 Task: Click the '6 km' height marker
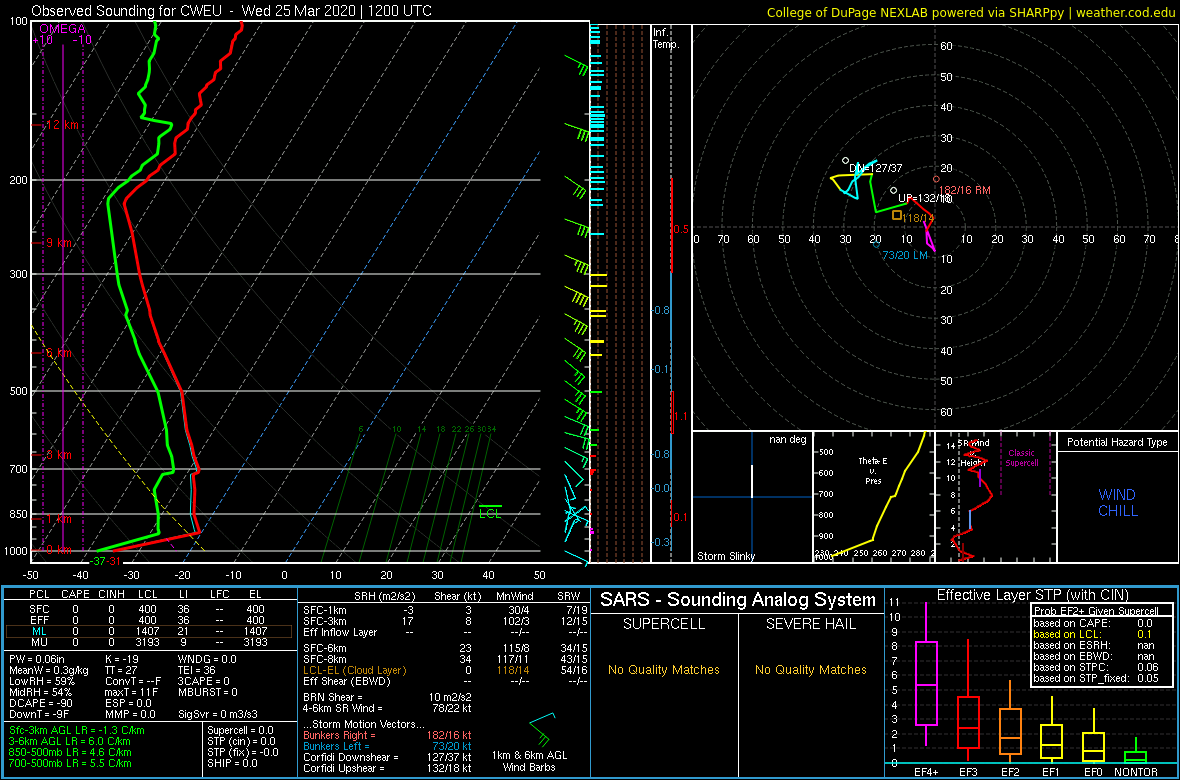pos(58,353)
